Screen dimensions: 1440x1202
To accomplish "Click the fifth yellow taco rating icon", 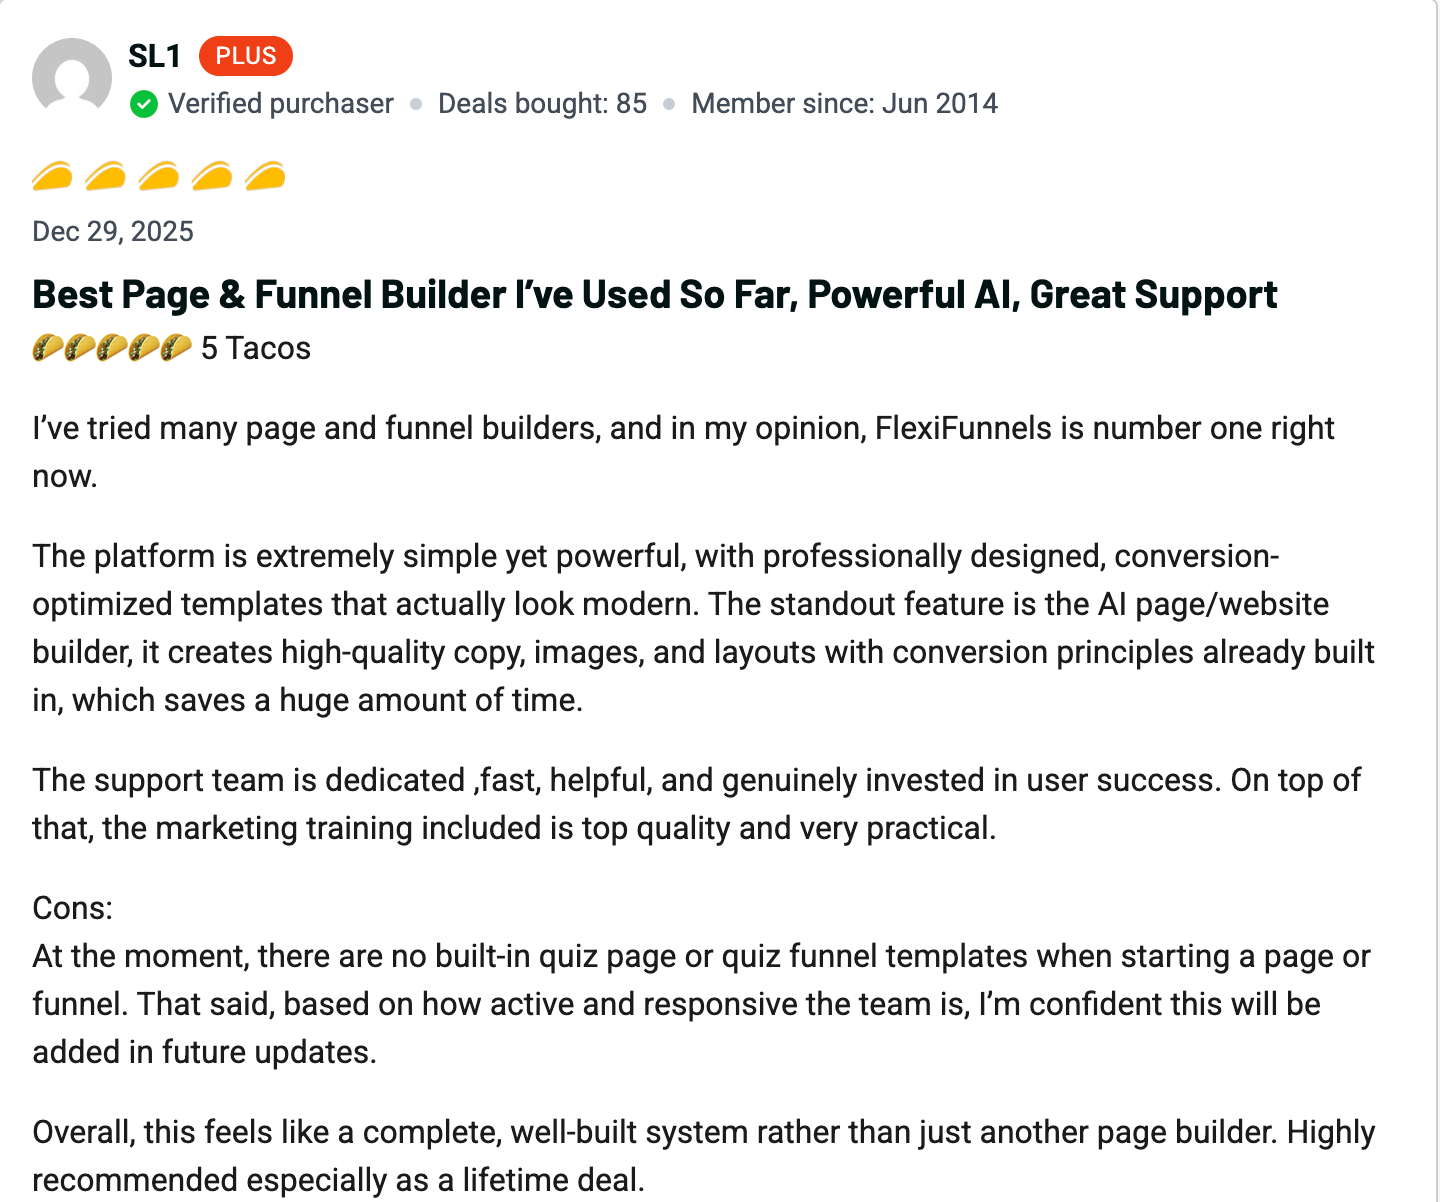I will [x=265, y=177].
